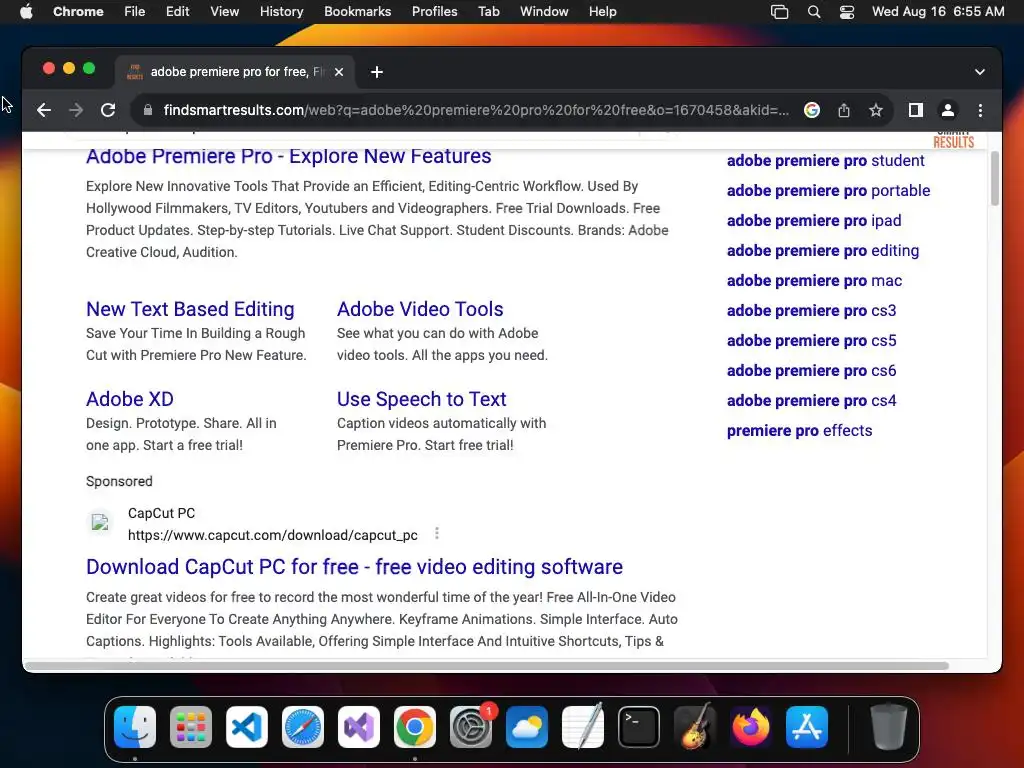This screenshot has width=1024, height=768.
Task: Click the share icon in the address bar
Action: point(844,110)
